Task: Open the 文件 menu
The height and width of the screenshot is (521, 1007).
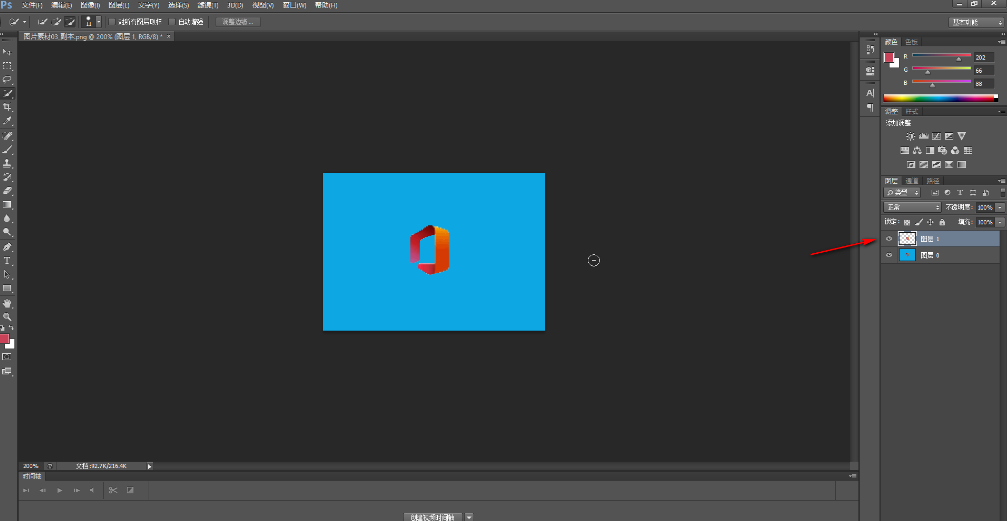Action: click(x=33, y=5)
